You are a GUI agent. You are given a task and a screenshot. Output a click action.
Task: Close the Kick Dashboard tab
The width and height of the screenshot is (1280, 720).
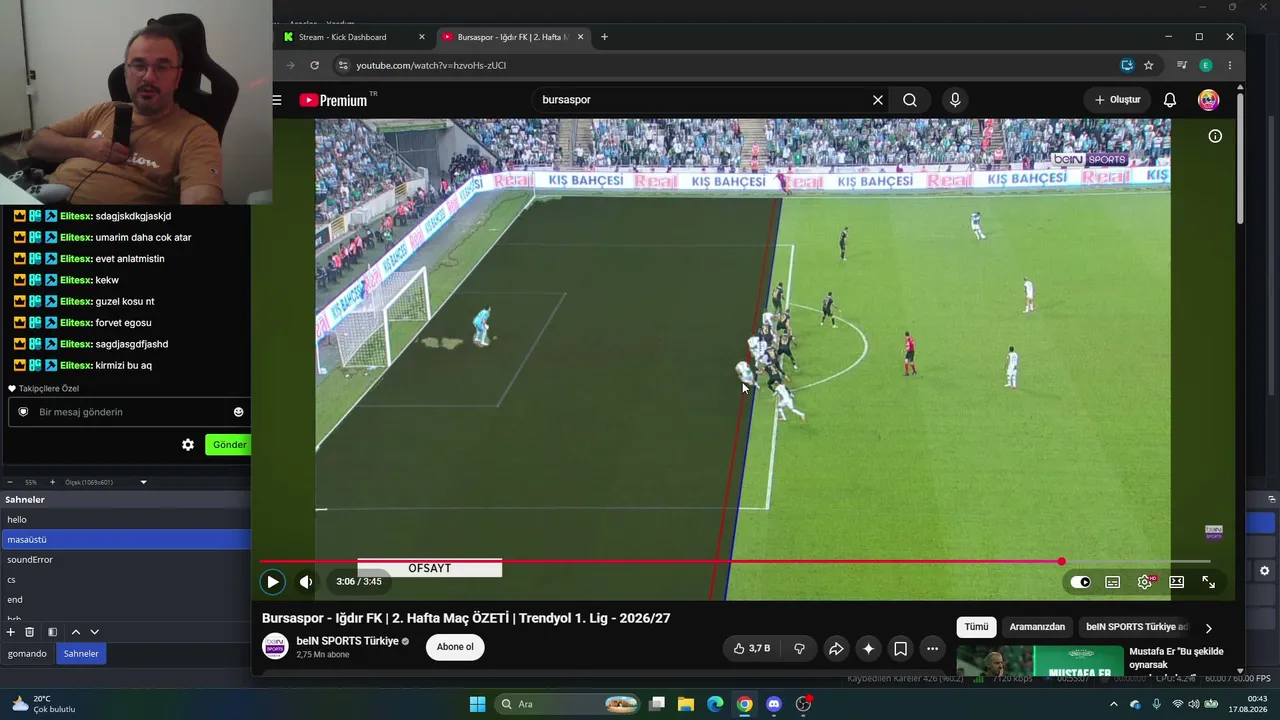coord(422,37)
